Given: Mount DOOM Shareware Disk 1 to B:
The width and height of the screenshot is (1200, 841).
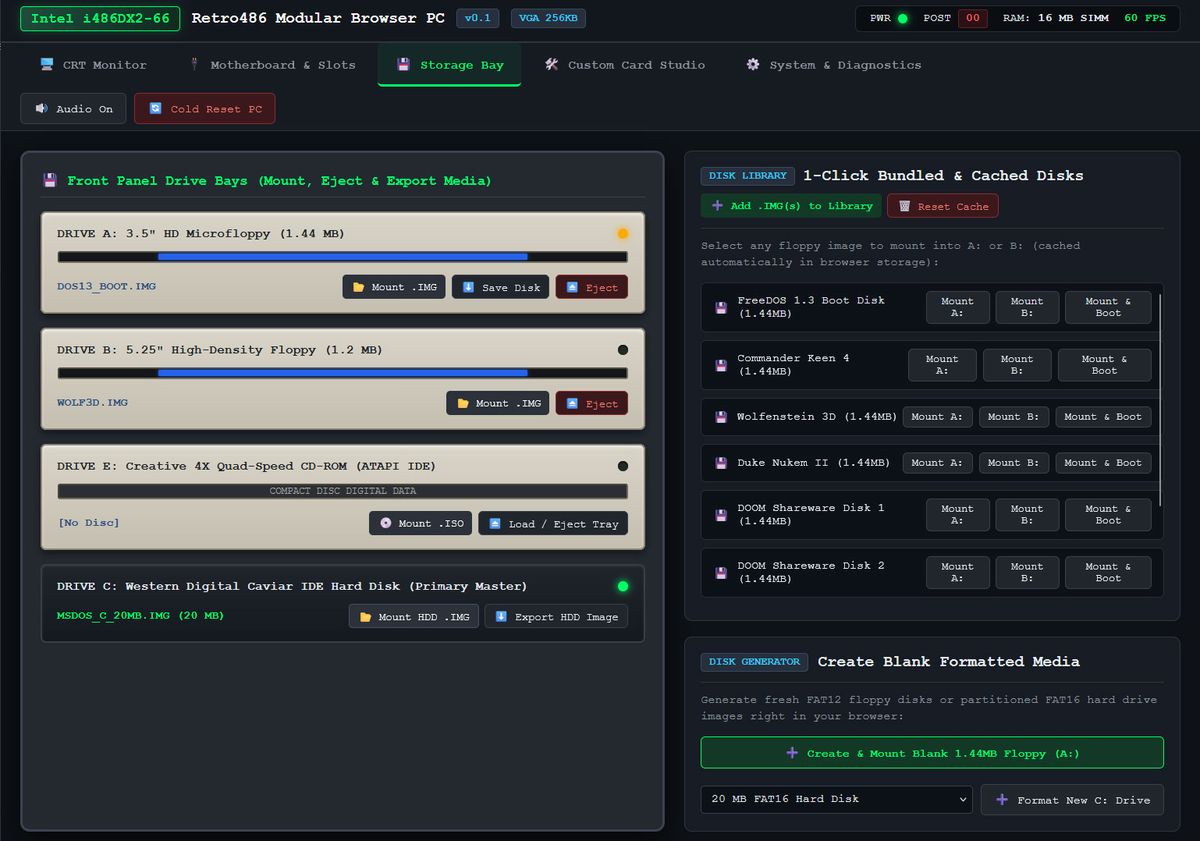Looking at the screenshot, I should click(x=1027, y=514).
